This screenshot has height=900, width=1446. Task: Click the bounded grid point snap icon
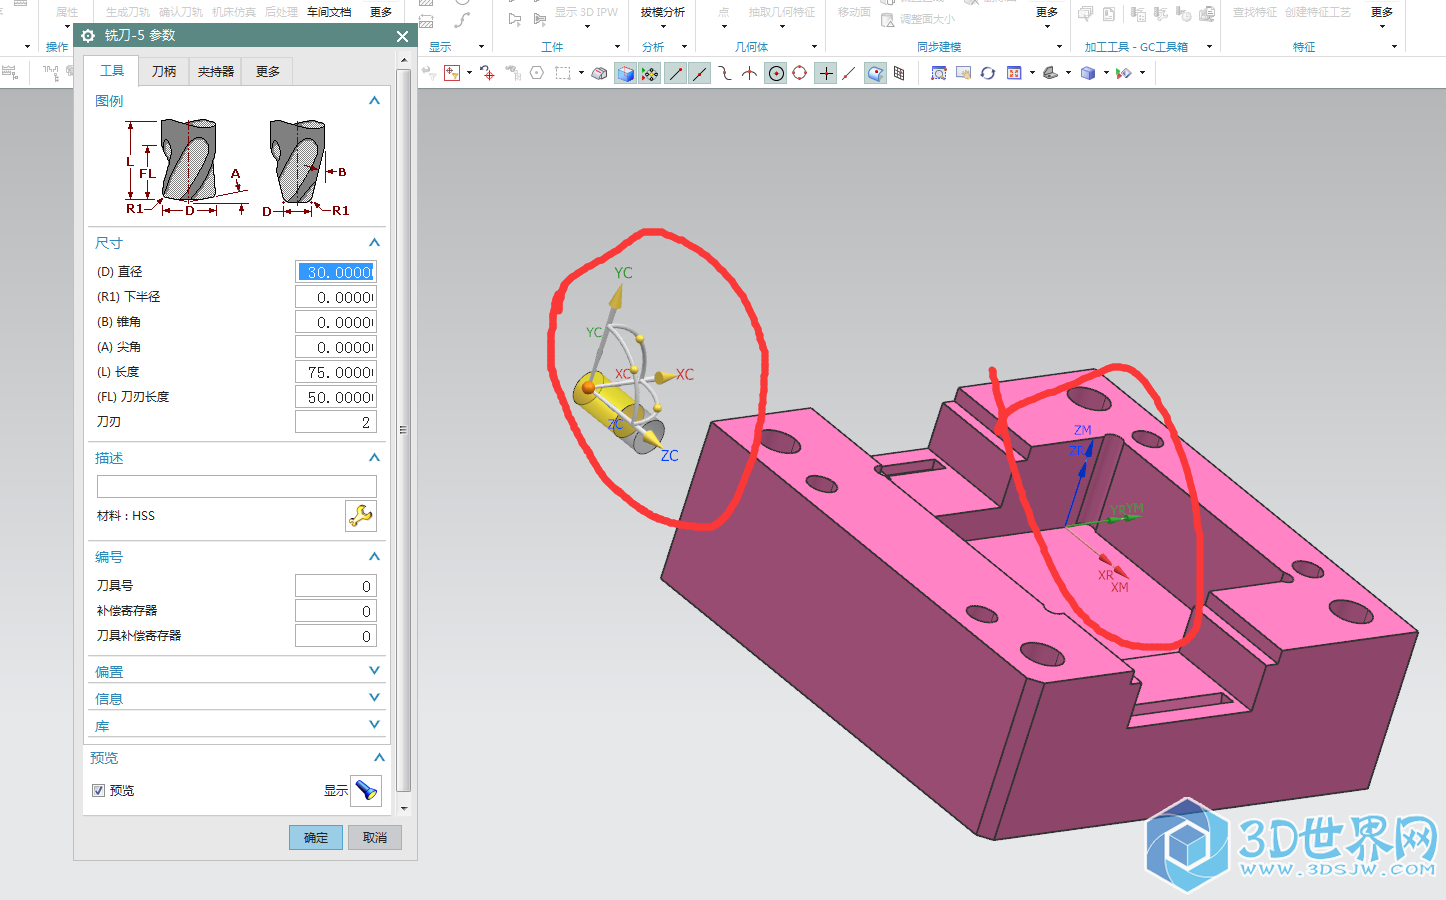point(899,73)
